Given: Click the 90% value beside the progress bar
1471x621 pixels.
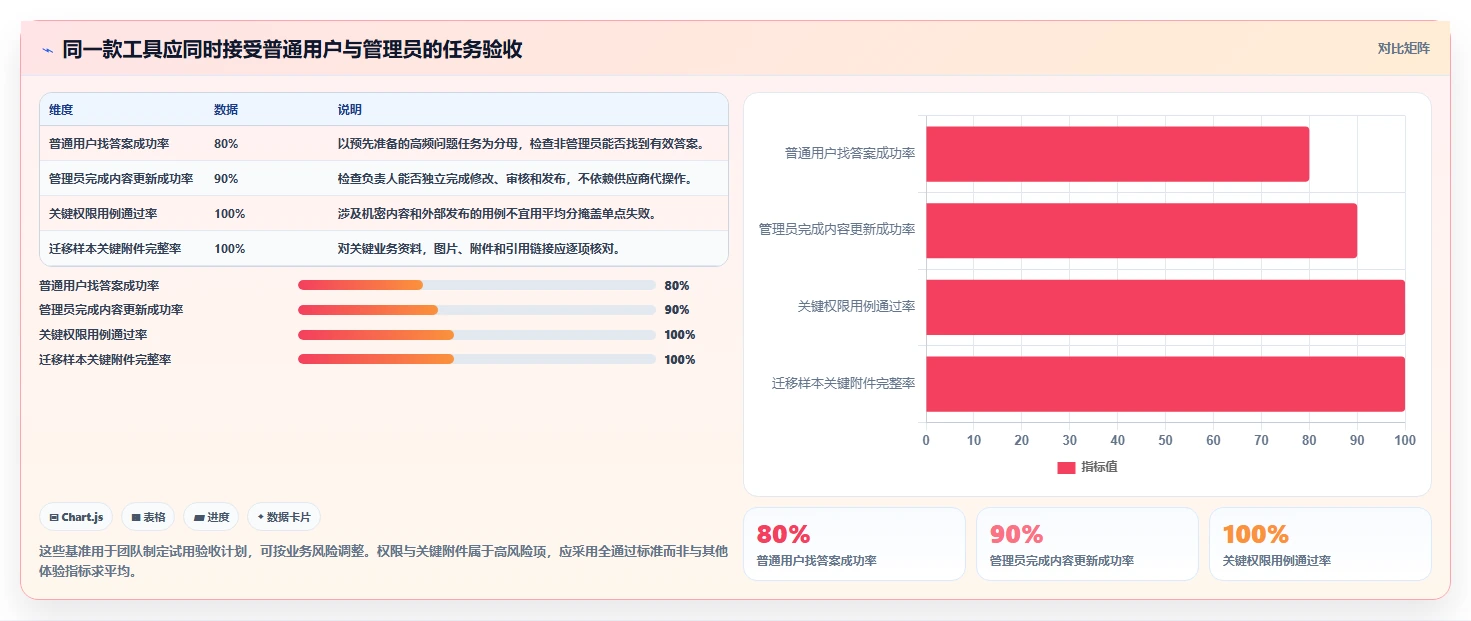Looking at the screenshot, I should click(677, 310).
